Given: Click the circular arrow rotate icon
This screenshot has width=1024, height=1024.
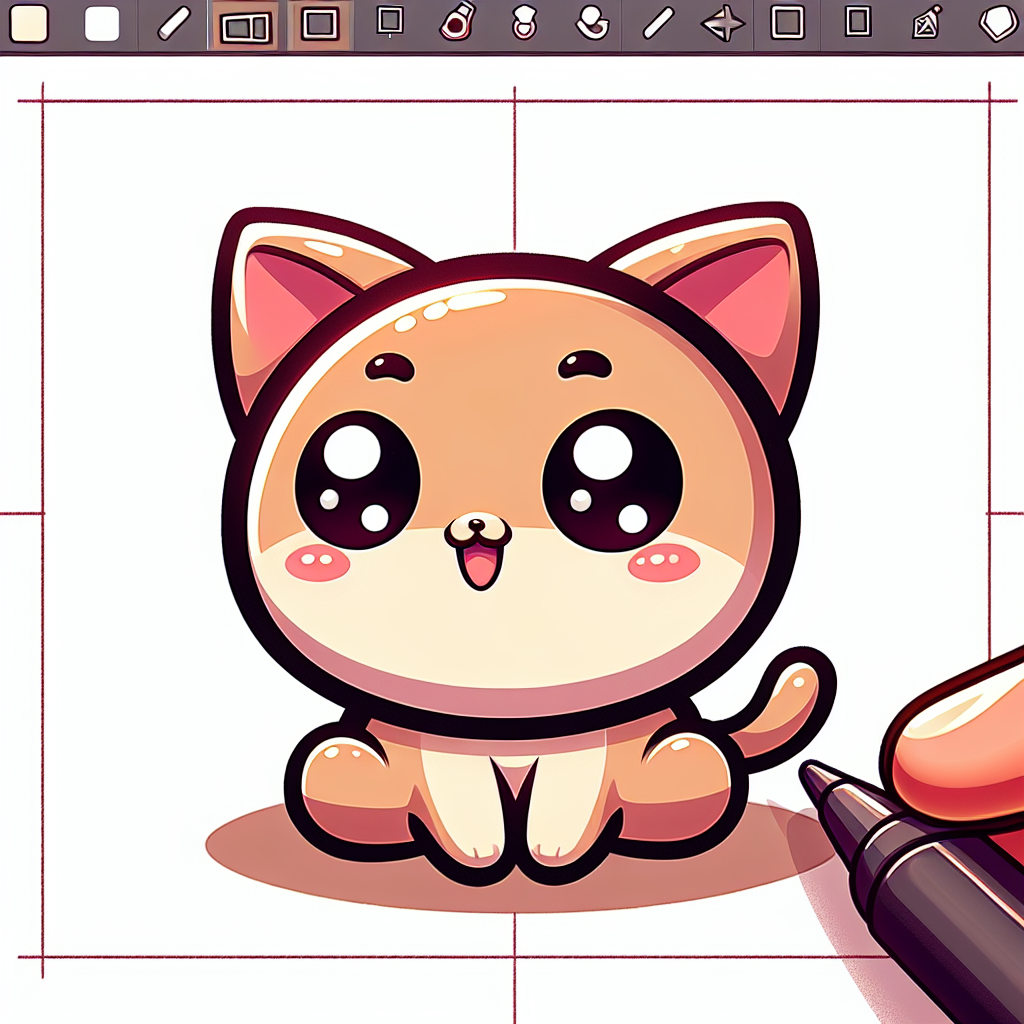Looking at the screenshot, I should [594, 22].
